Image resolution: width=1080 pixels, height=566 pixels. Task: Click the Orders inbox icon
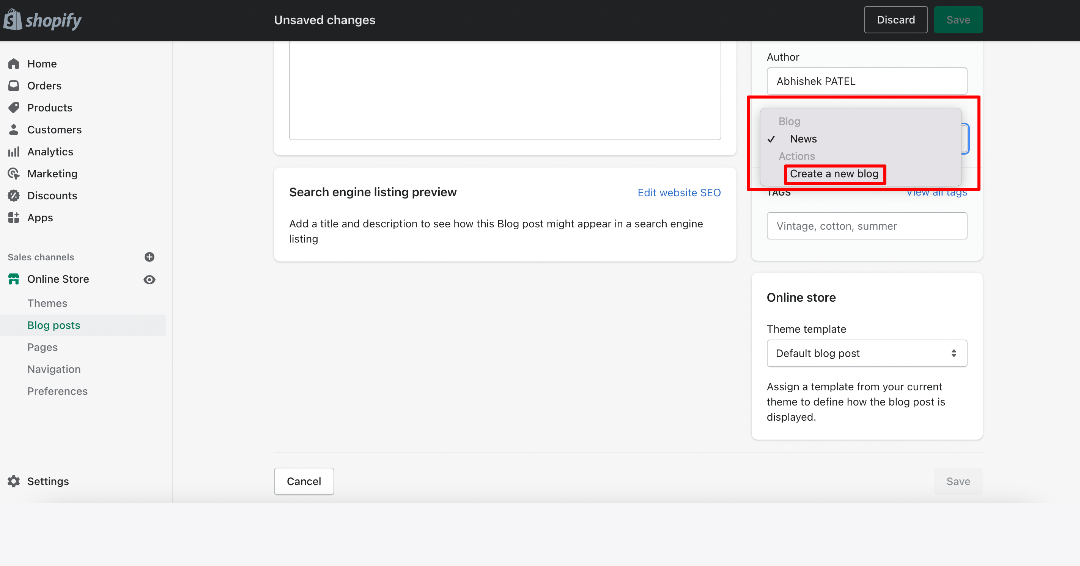click(x=13, y=85)
